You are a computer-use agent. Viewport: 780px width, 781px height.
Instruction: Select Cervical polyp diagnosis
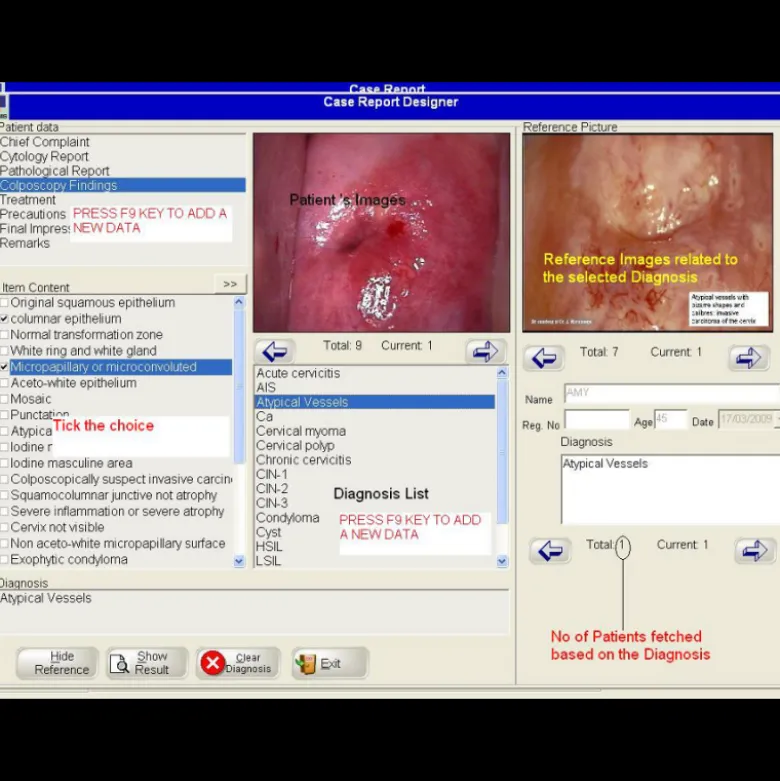(x=375, y=445)
